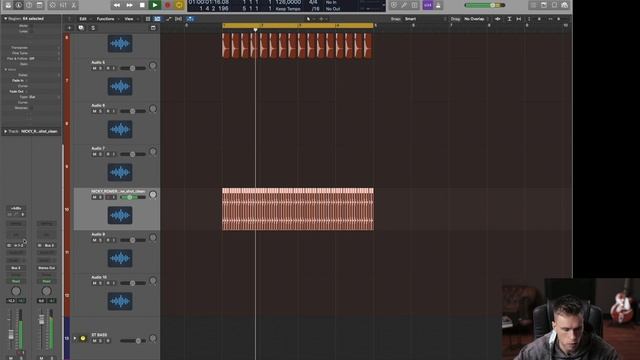
Task: Collapse the Region inspector disclosure triangle
Action: click(5, 19)
